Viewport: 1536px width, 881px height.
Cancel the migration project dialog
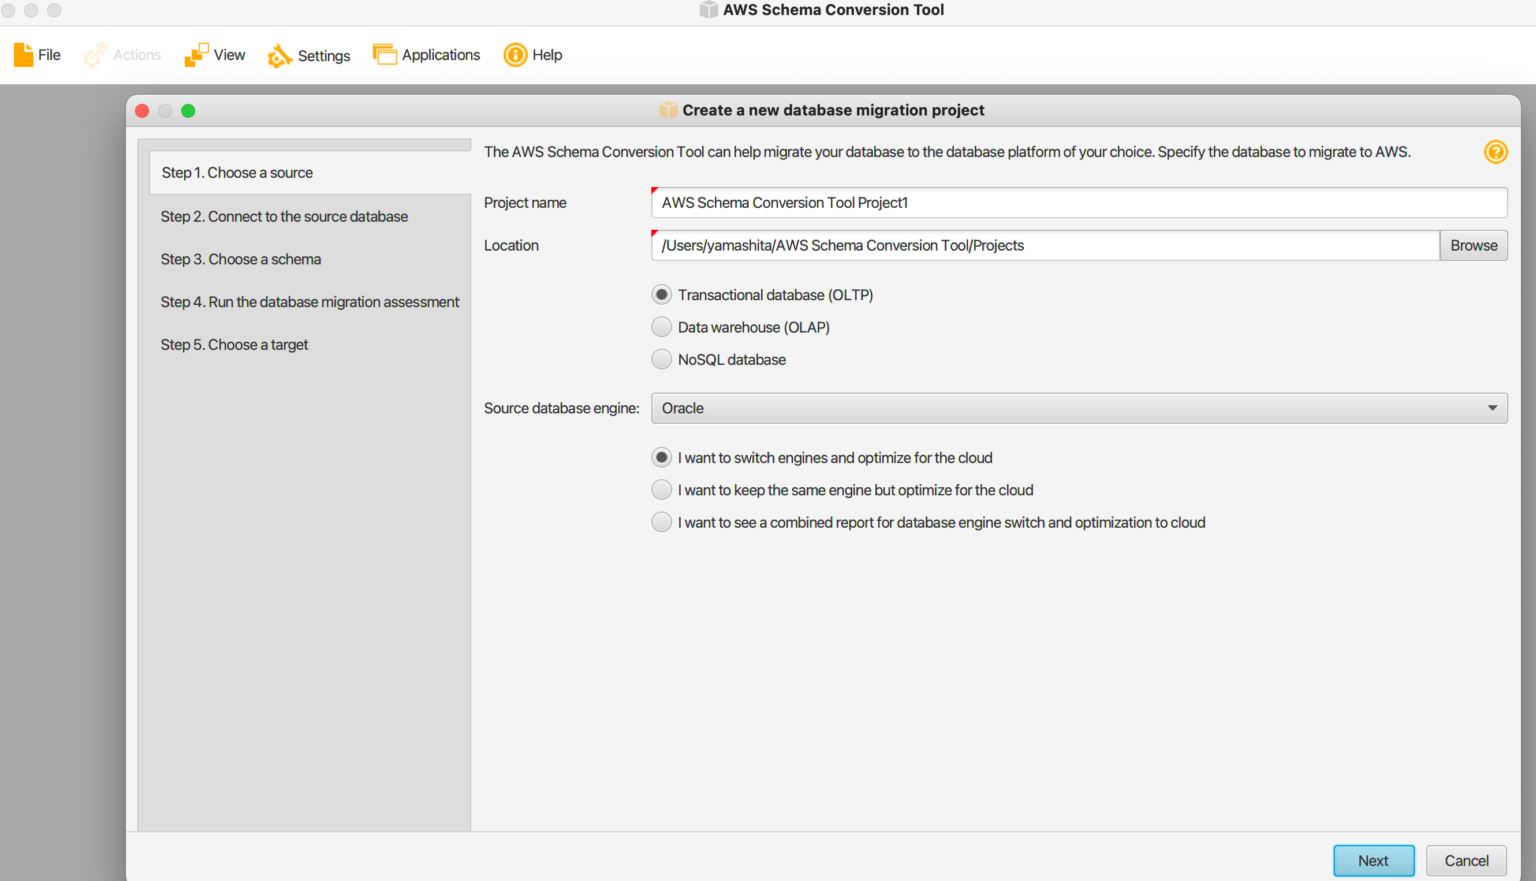pyautogui.click(x=1466, y=860)
